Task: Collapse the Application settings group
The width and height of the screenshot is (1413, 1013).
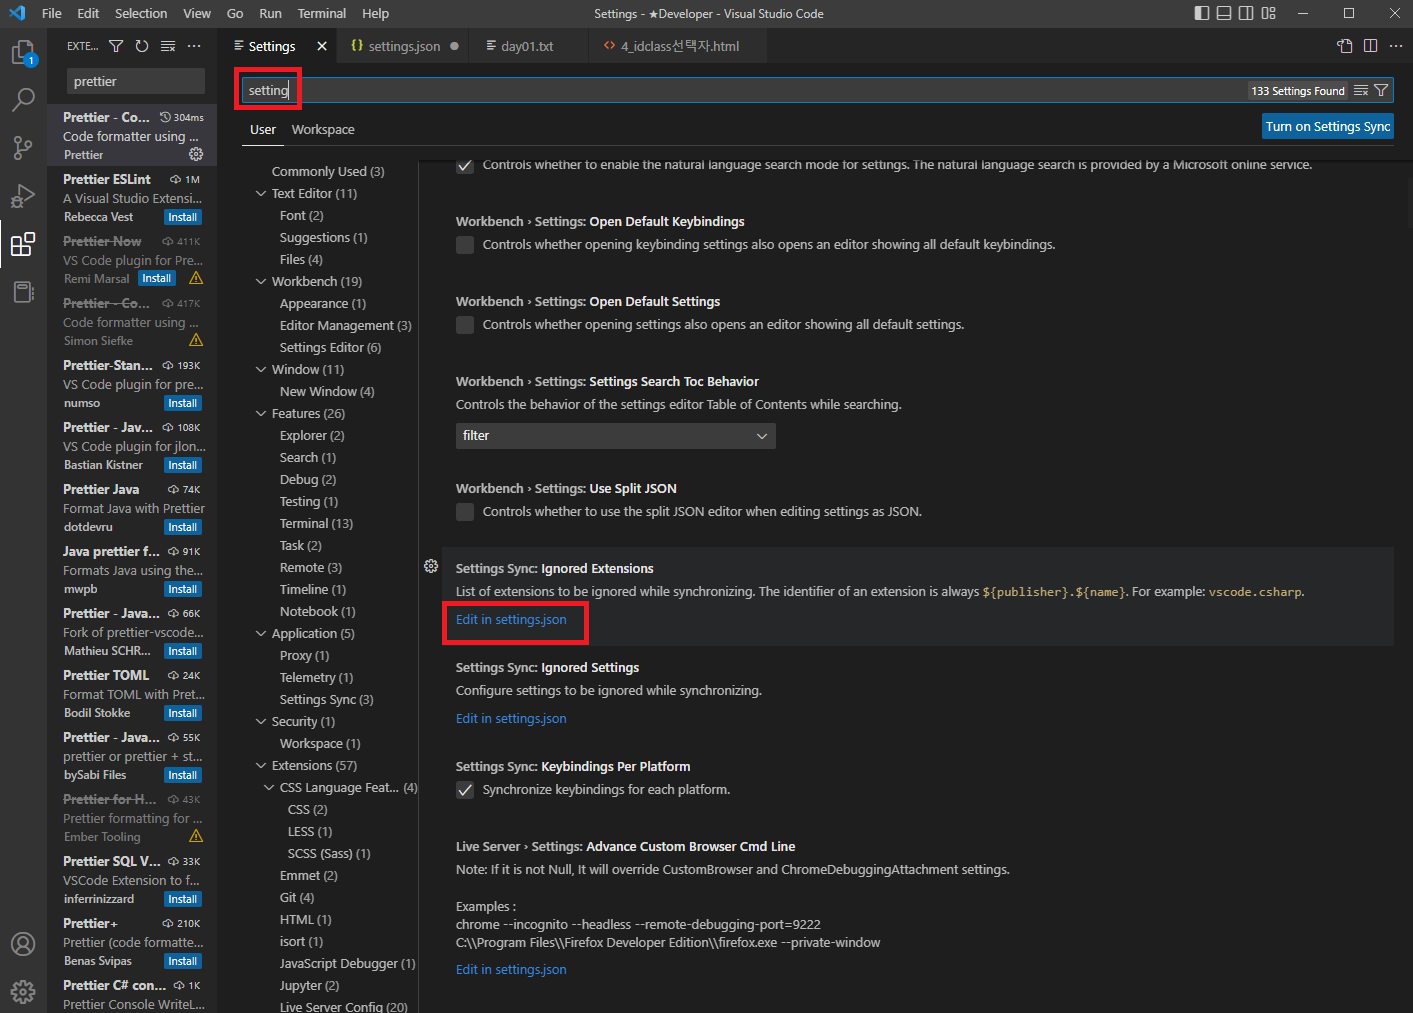Action: pyautogui.click(x=261, y=634)
